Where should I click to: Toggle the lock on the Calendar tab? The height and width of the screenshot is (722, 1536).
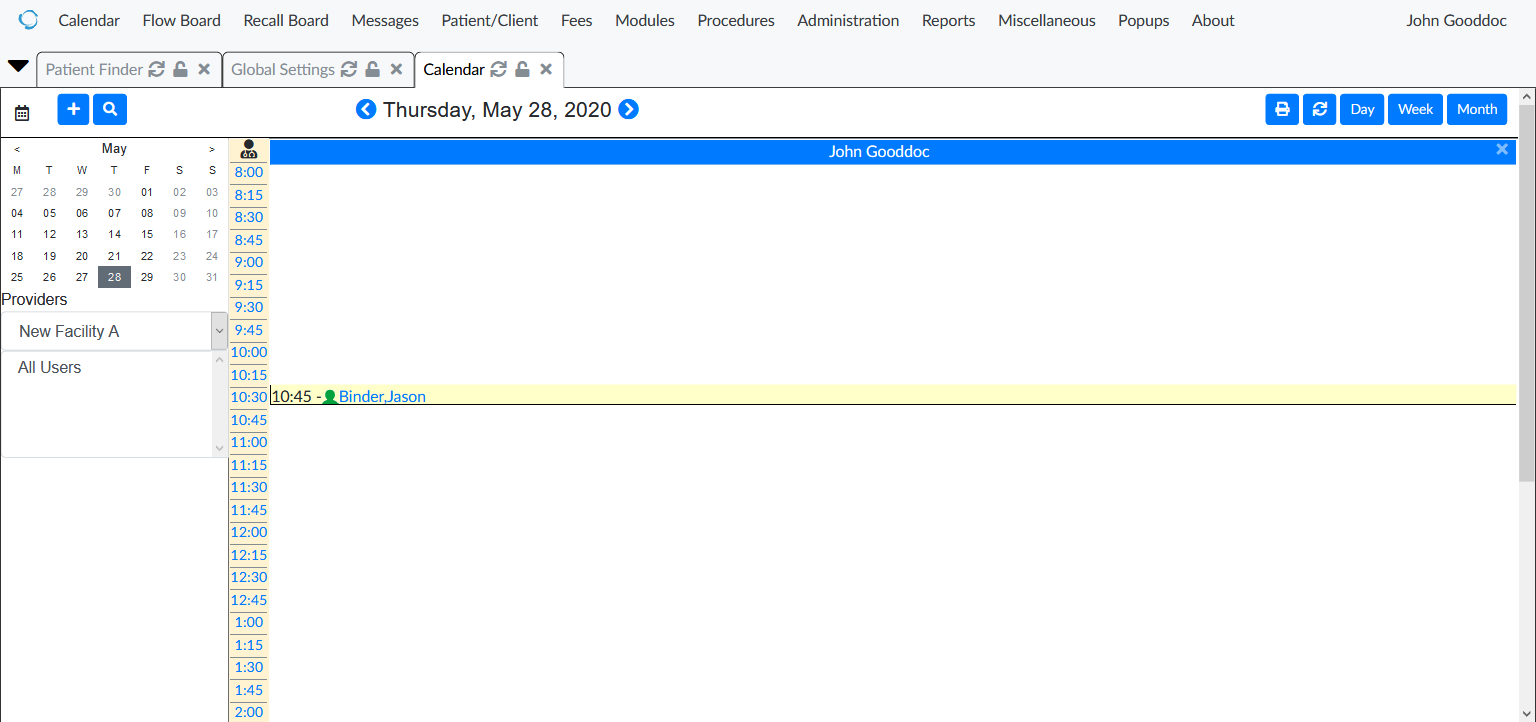[x=522, y=69]
